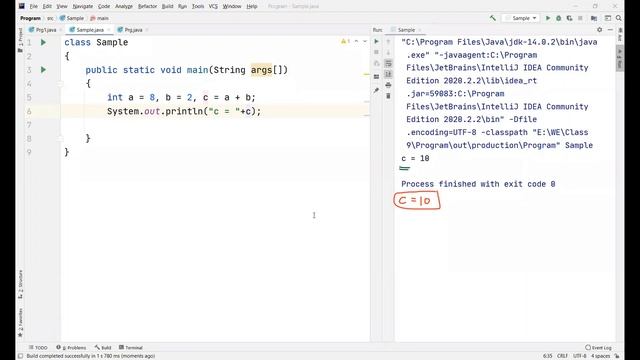The image size is (640, 360).
Task: Open the Window menu
Action: pyautogui.click(x=232, y=7)
